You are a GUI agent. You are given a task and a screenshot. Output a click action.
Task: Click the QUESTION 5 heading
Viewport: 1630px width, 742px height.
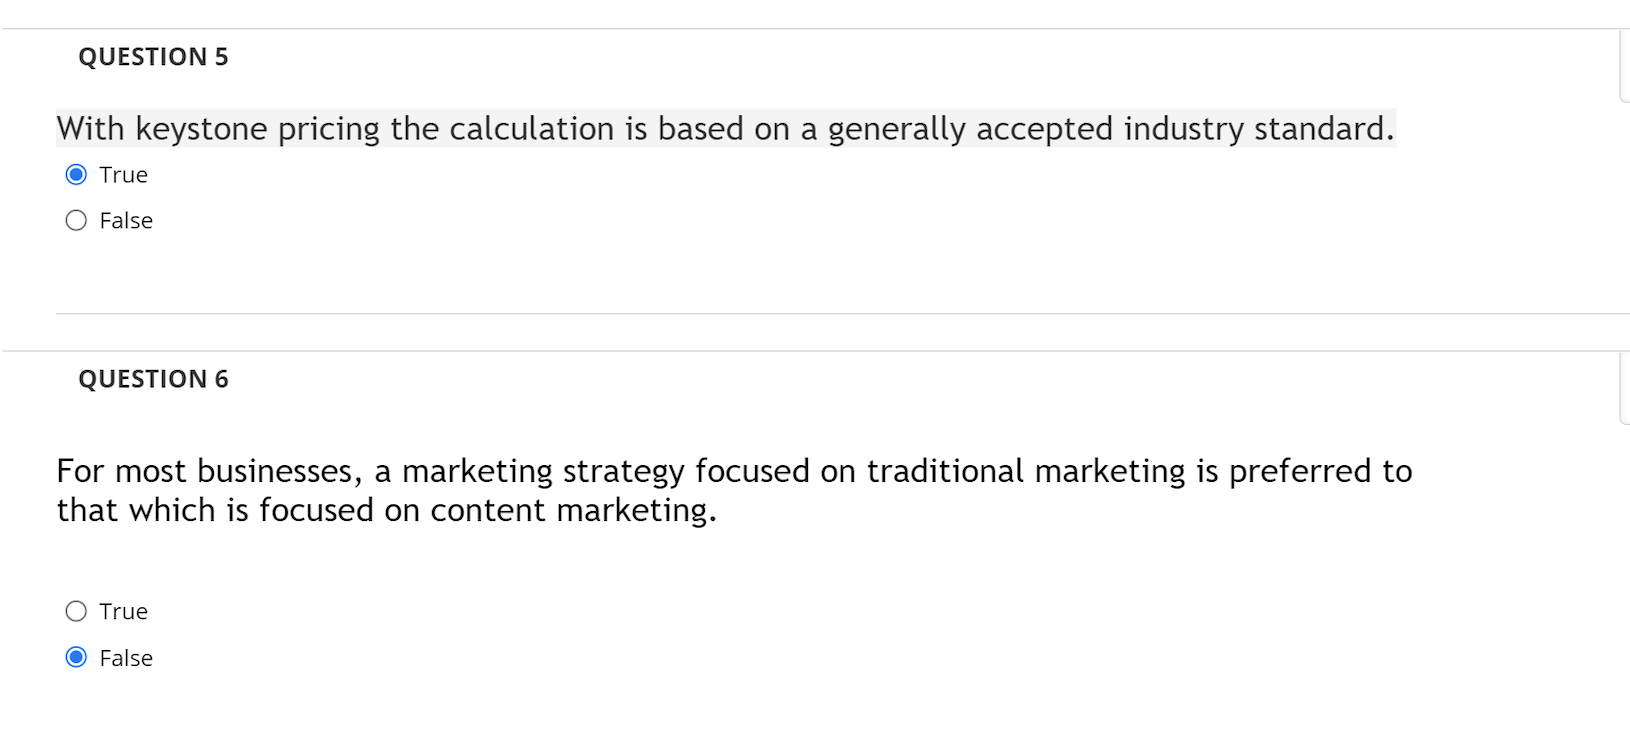152,57
